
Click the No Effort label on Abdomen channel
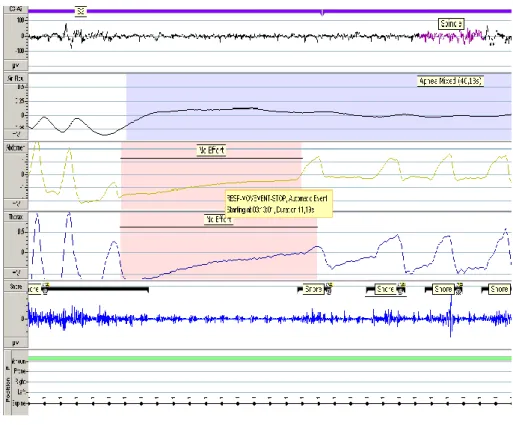click(x=211, y=150)
